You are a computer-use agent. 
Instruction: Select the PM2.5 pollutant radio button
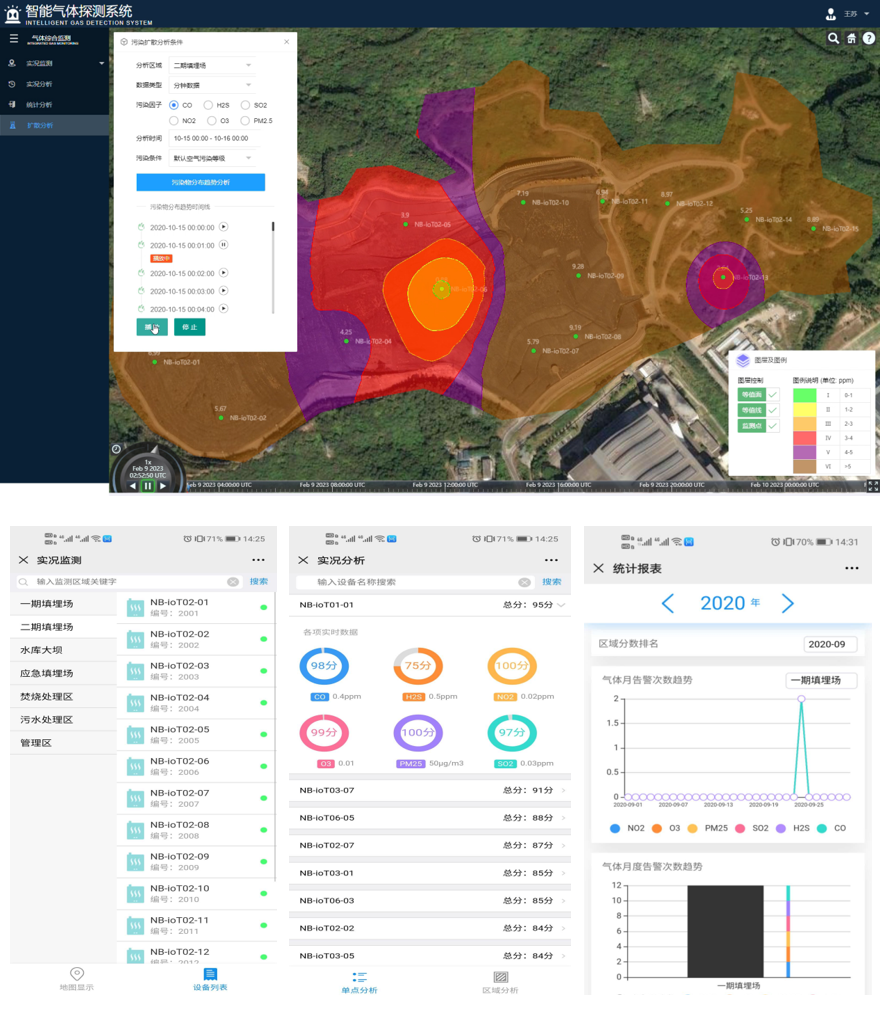click(245, 121)
